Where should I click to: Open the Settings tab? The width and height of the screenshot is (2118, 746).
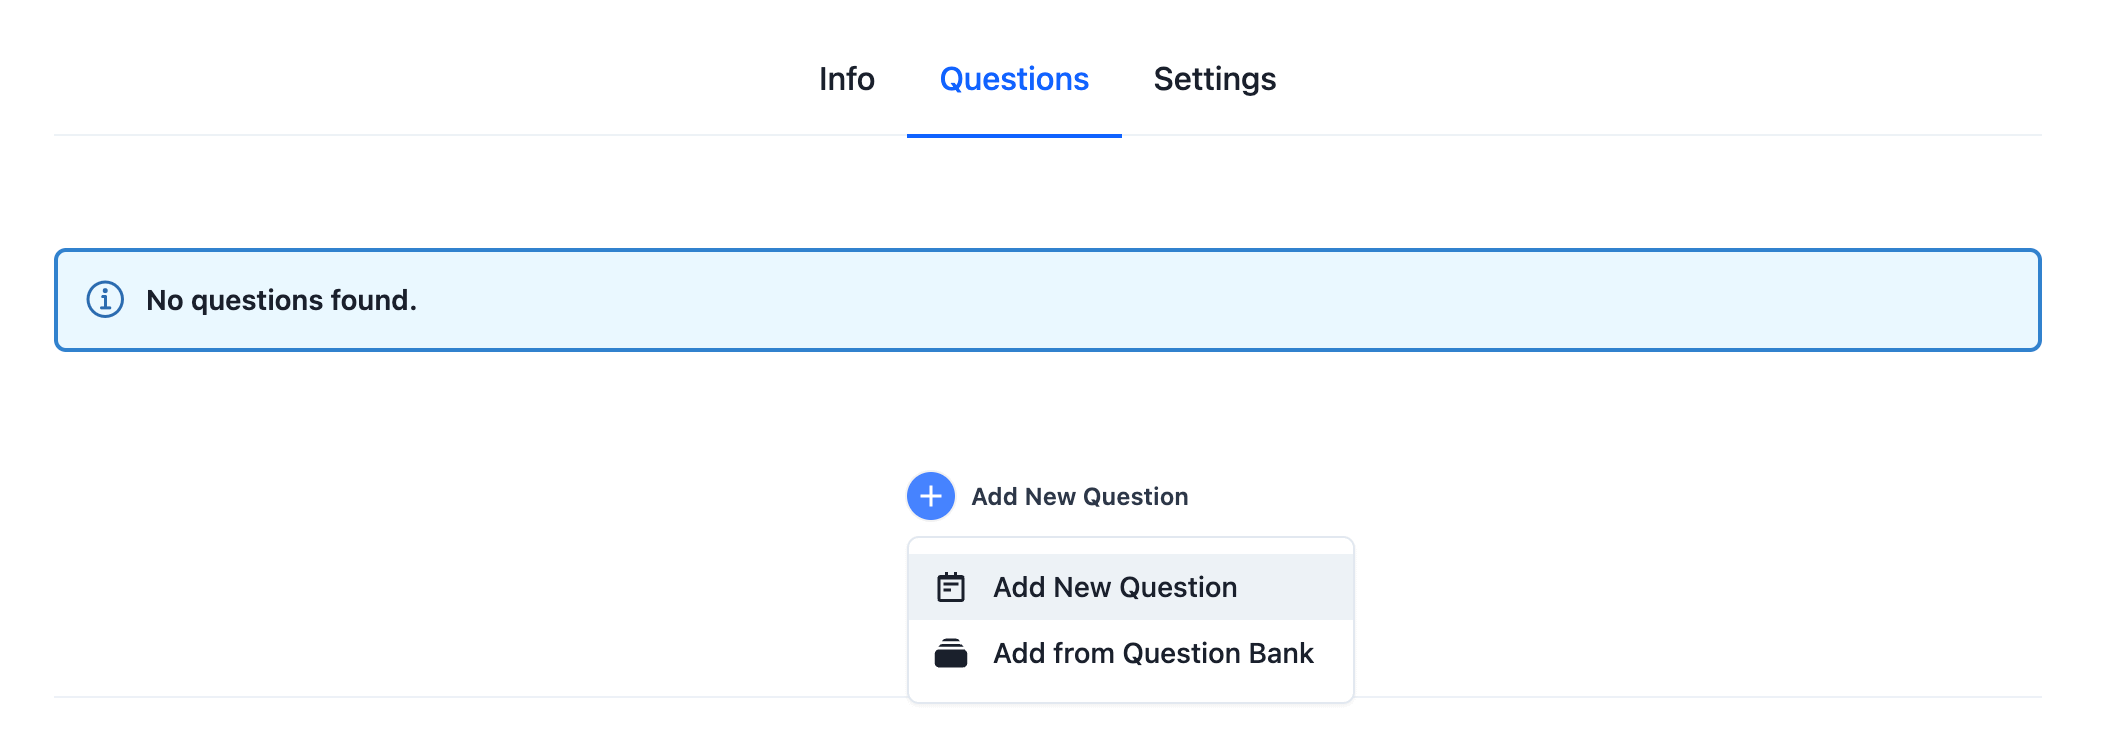1215,78
